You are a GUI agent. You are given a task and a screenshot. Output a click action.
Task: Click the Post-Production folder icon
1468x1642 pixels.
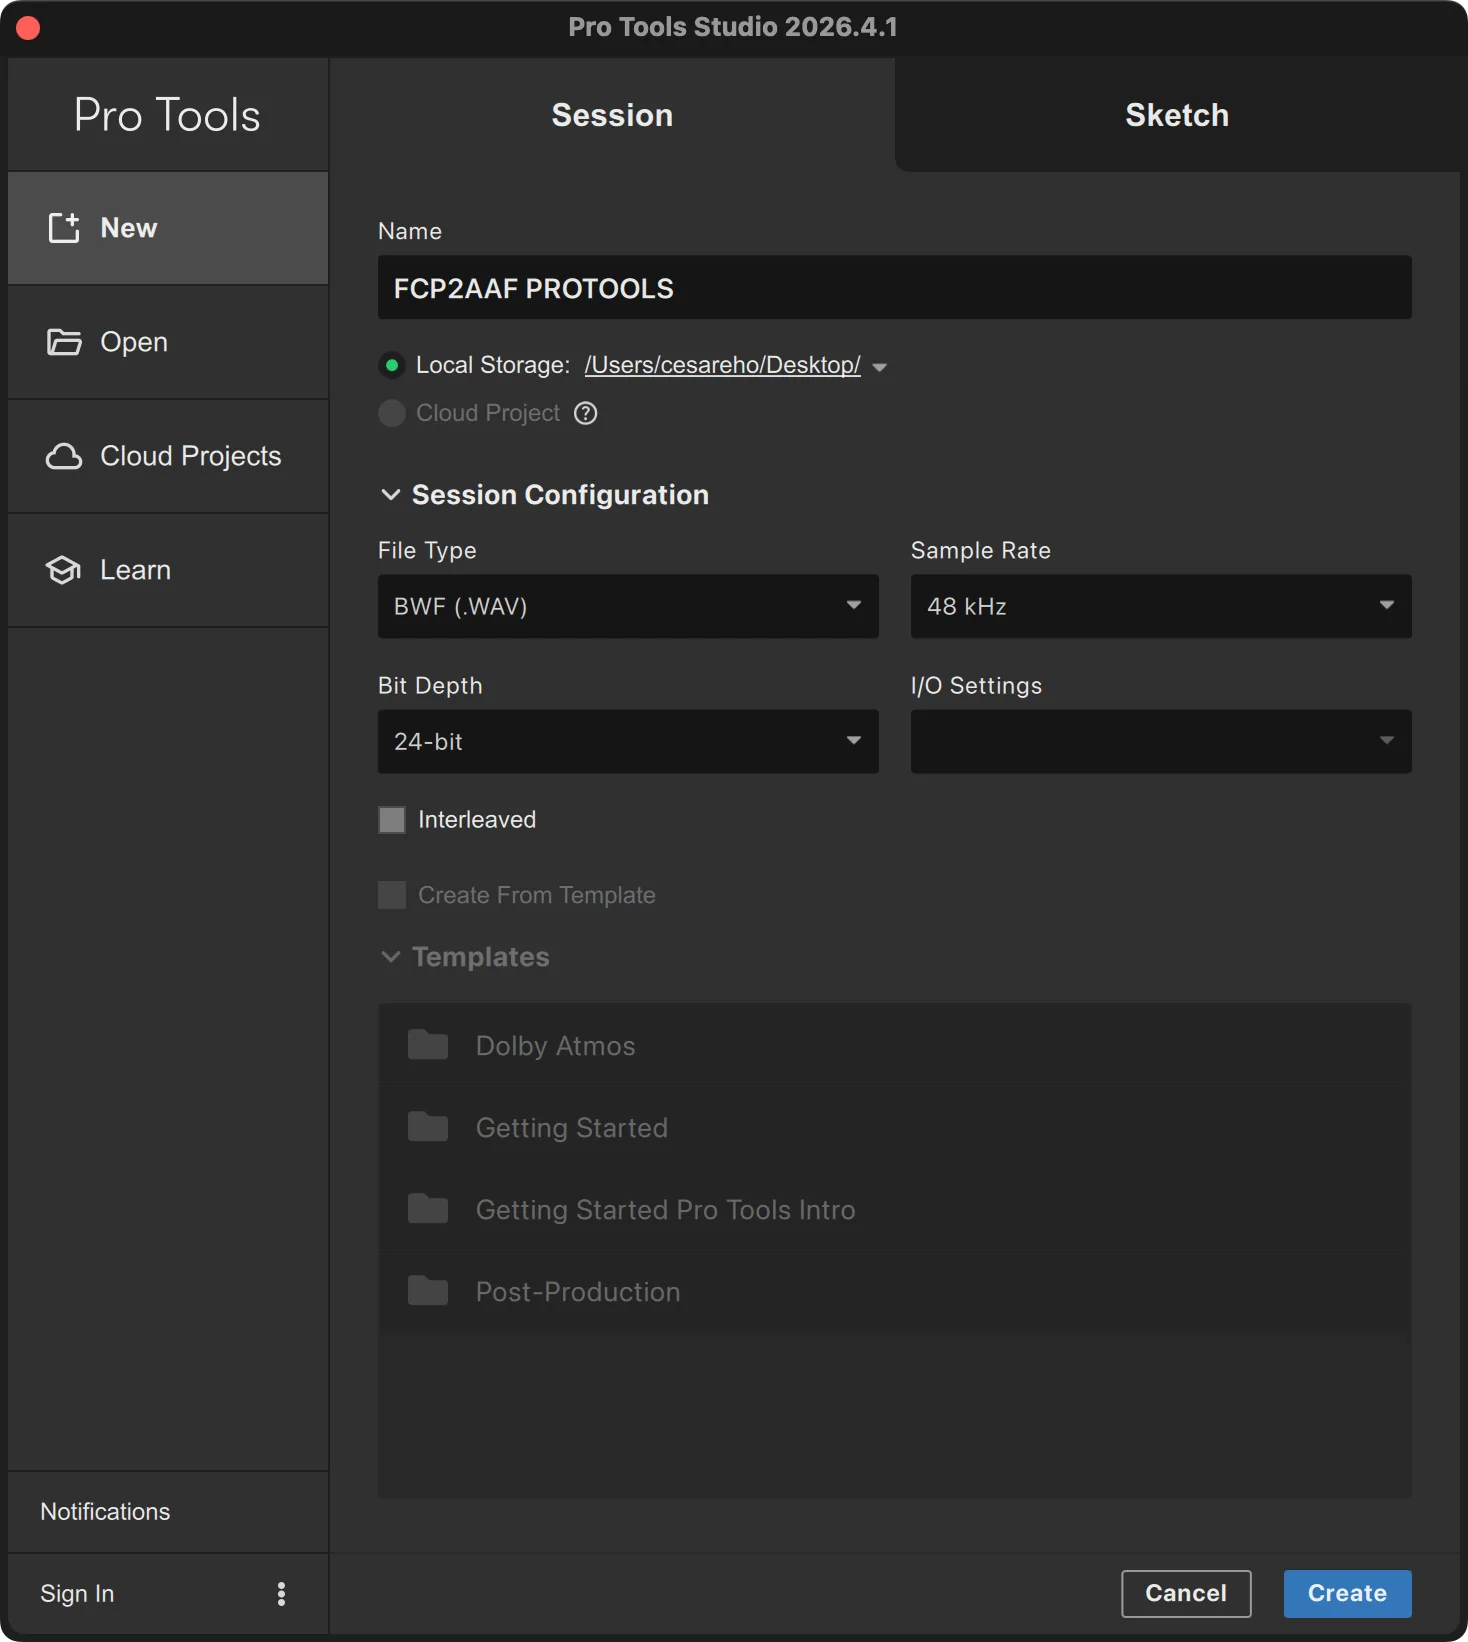click(428, 1291)
